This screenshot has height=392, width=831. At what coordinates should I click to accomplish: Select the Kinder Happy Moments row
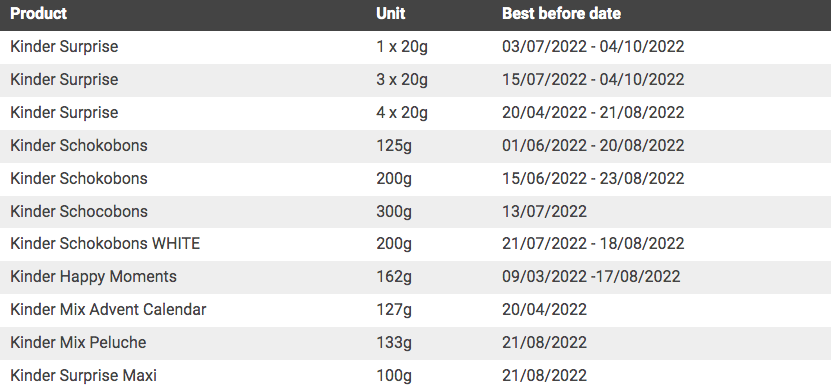click(x=416, y=277)
